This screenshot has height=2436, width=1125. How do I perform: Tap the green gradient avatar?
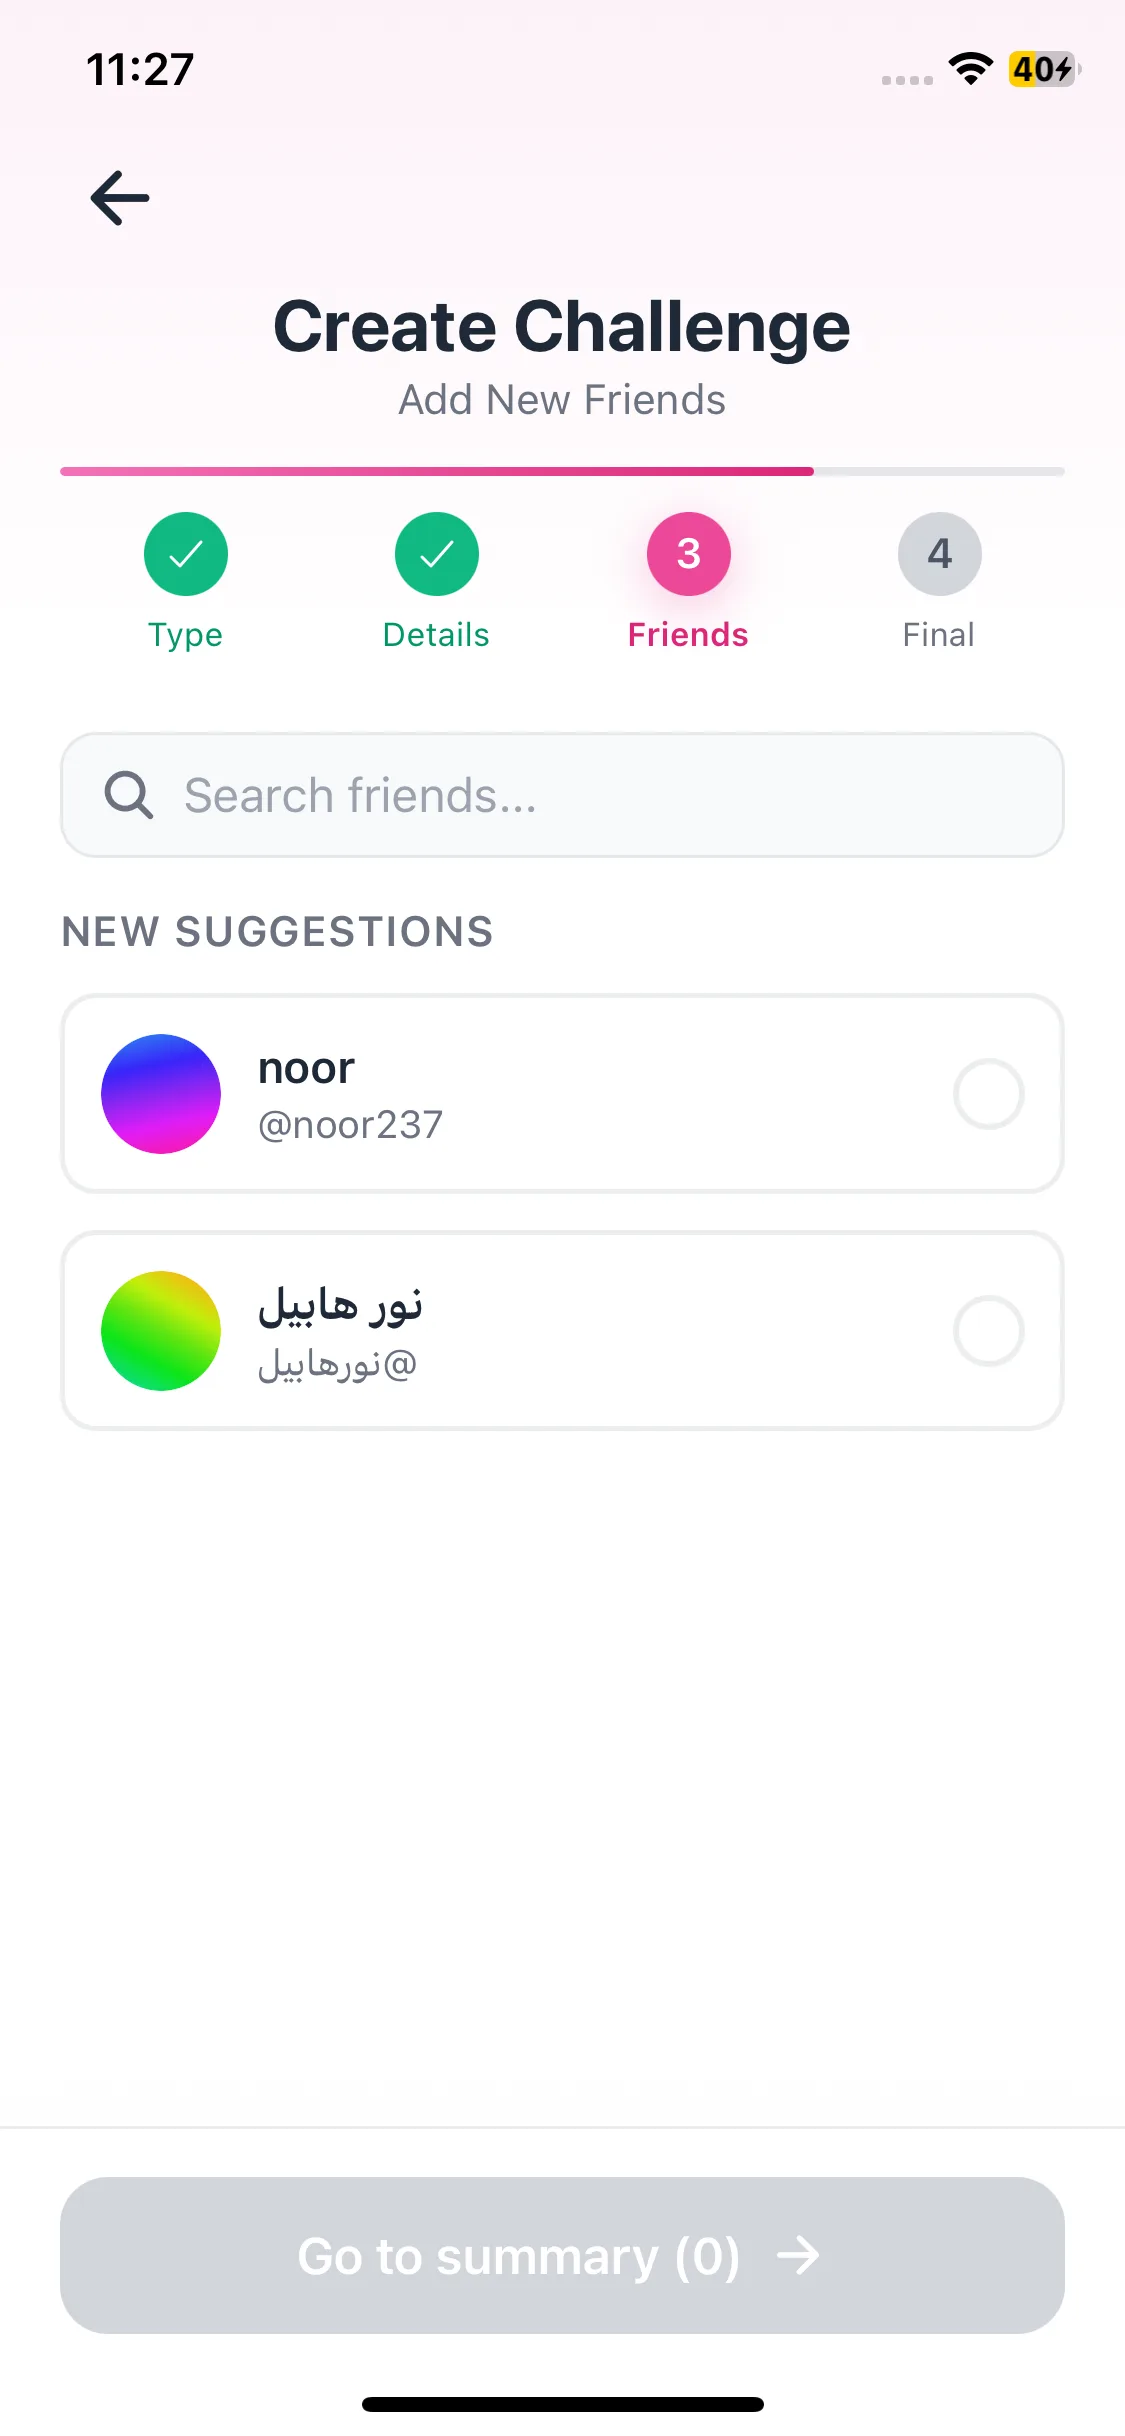click(x=161, y=1331)
